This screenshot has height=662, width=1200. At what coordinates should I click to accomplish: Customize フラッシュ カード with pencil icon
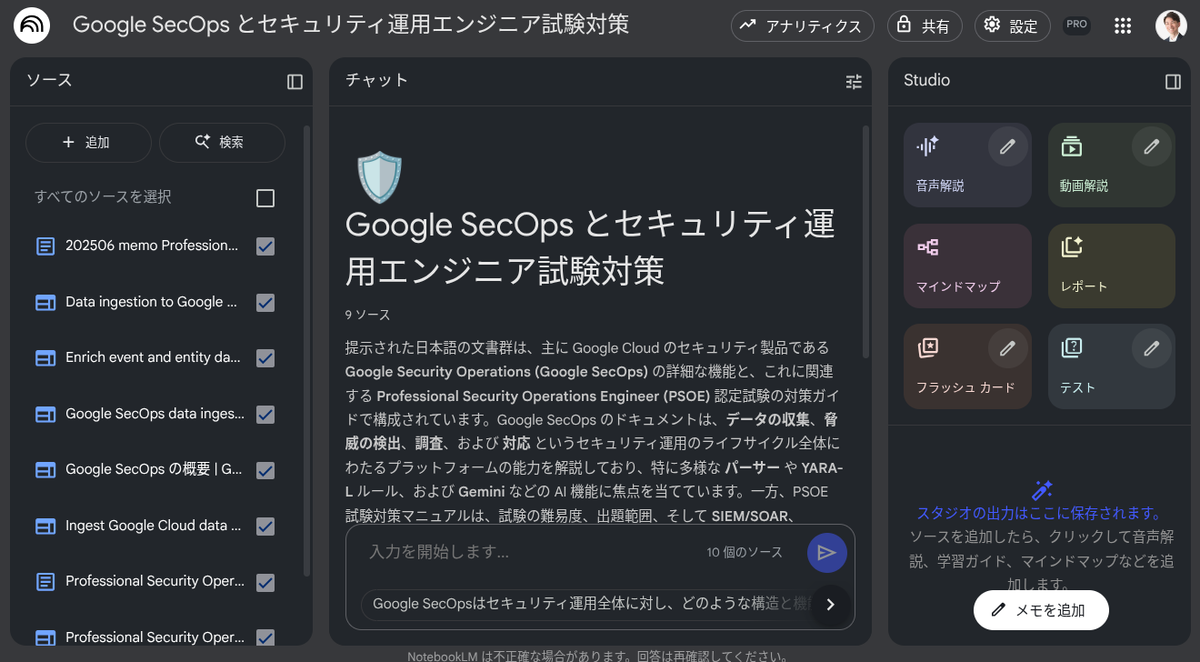coord(1007,348)
